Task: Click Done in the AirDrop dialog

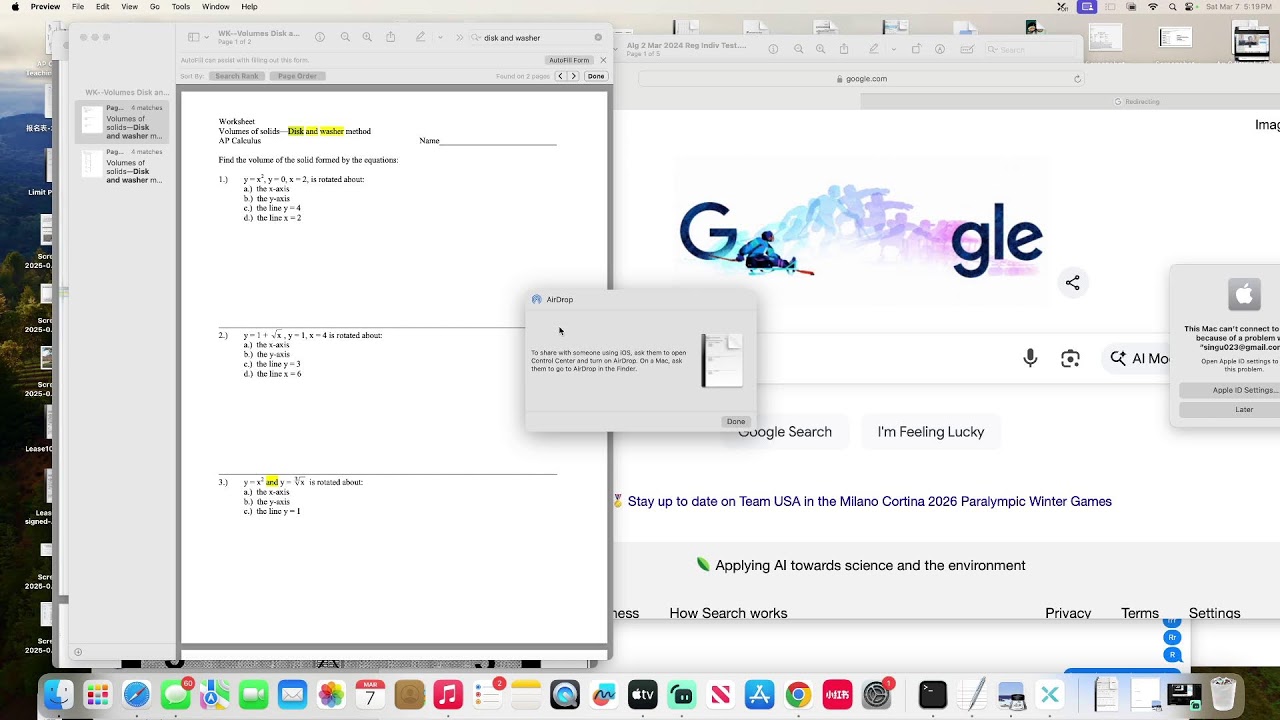Action: click(736, 422)
